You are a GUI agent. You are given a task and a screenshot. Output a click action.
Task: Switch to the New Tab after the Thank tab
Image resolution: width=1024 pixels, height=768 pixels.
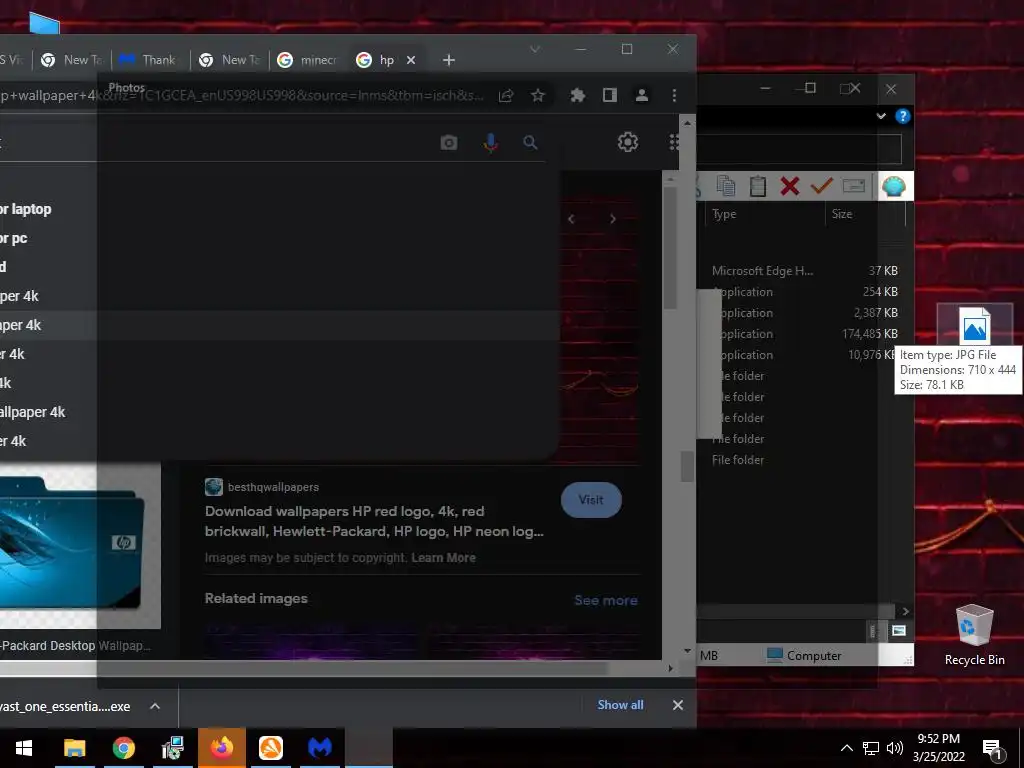click(x=231, y=60)
